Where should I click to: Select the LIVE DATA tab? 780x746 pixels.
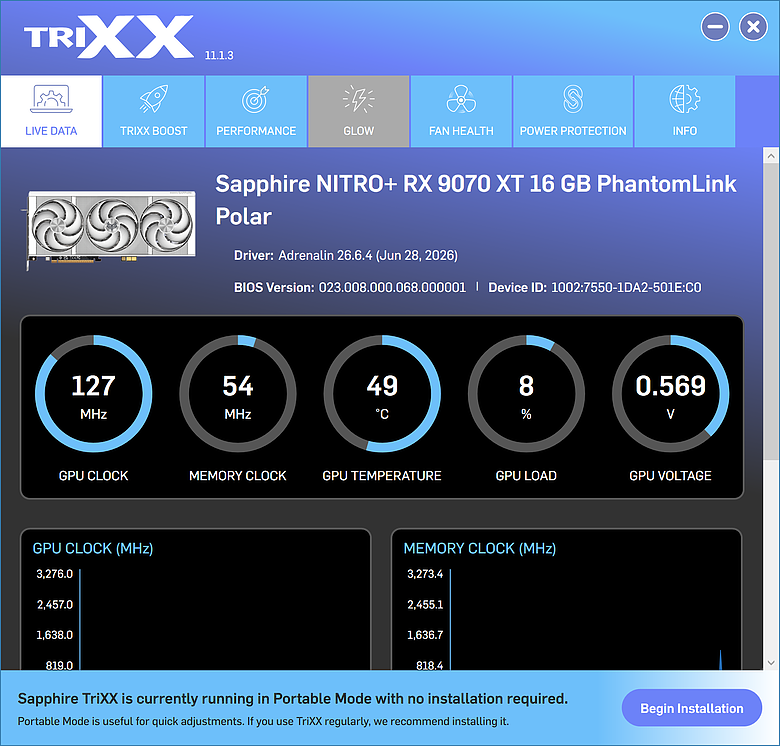[51, 111]
